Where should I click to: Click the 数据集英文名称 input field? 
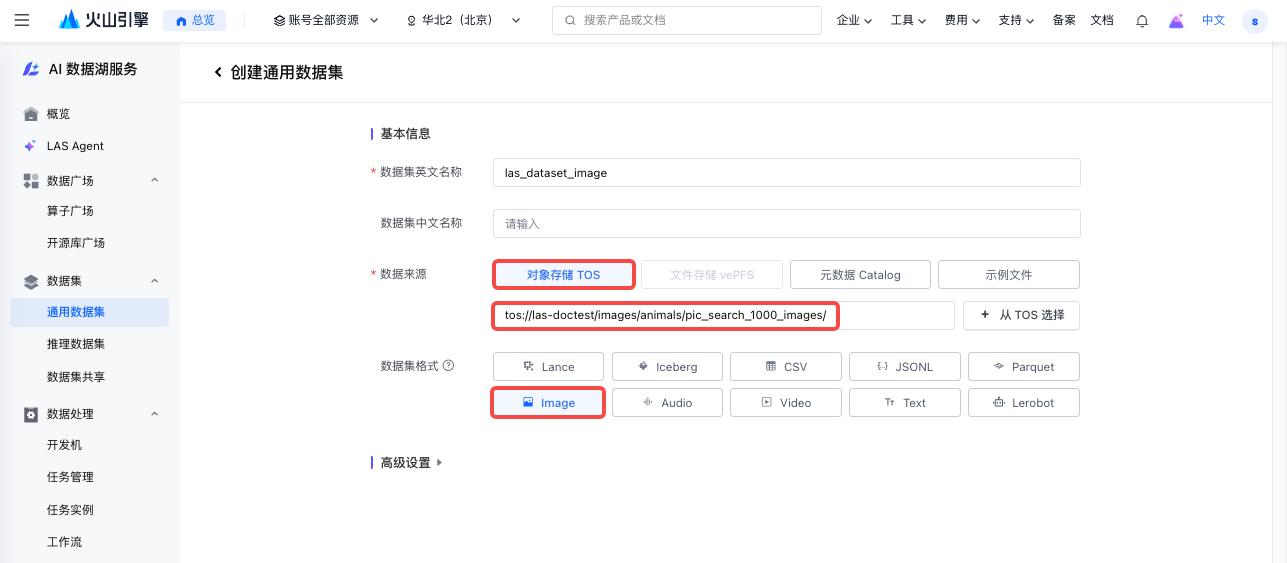(787, 172)
